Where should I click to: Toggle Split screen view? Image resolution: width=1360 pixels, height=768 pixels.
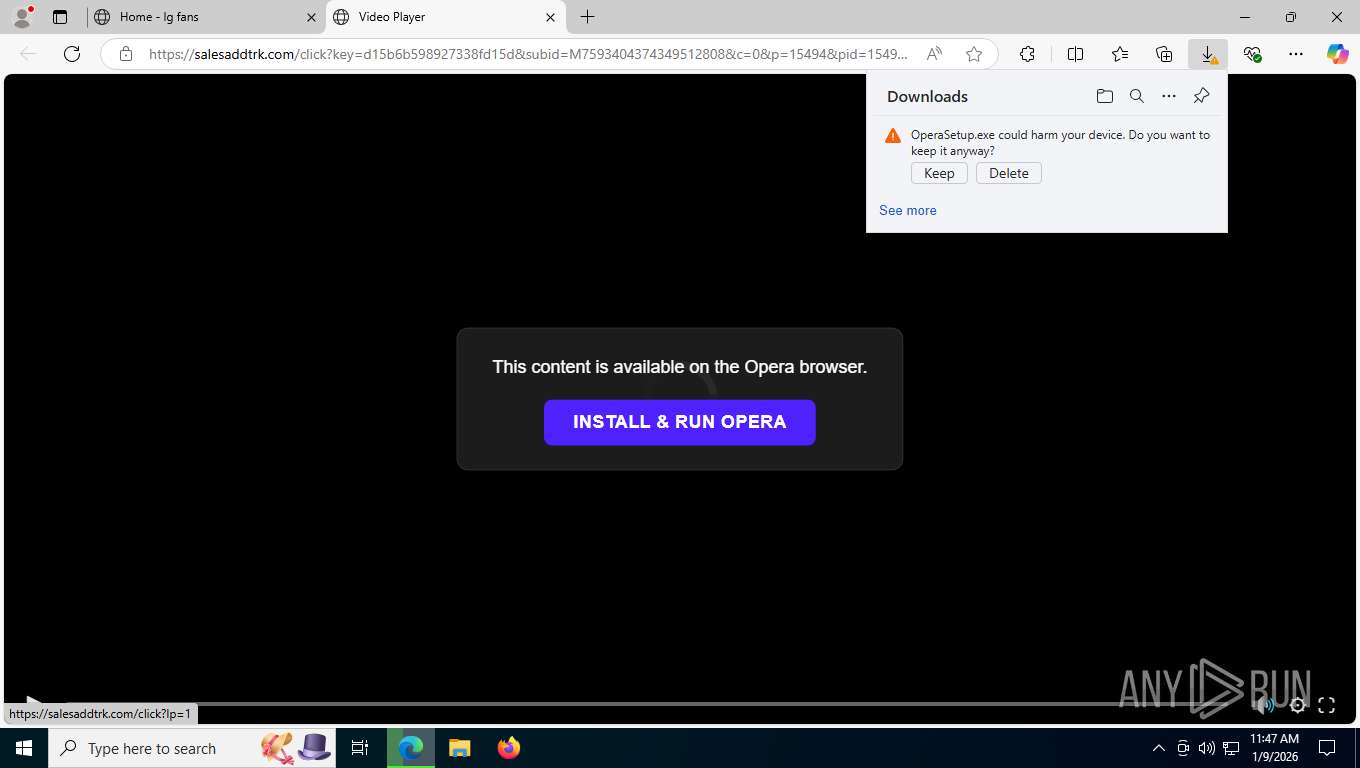tap(1075, 54)
